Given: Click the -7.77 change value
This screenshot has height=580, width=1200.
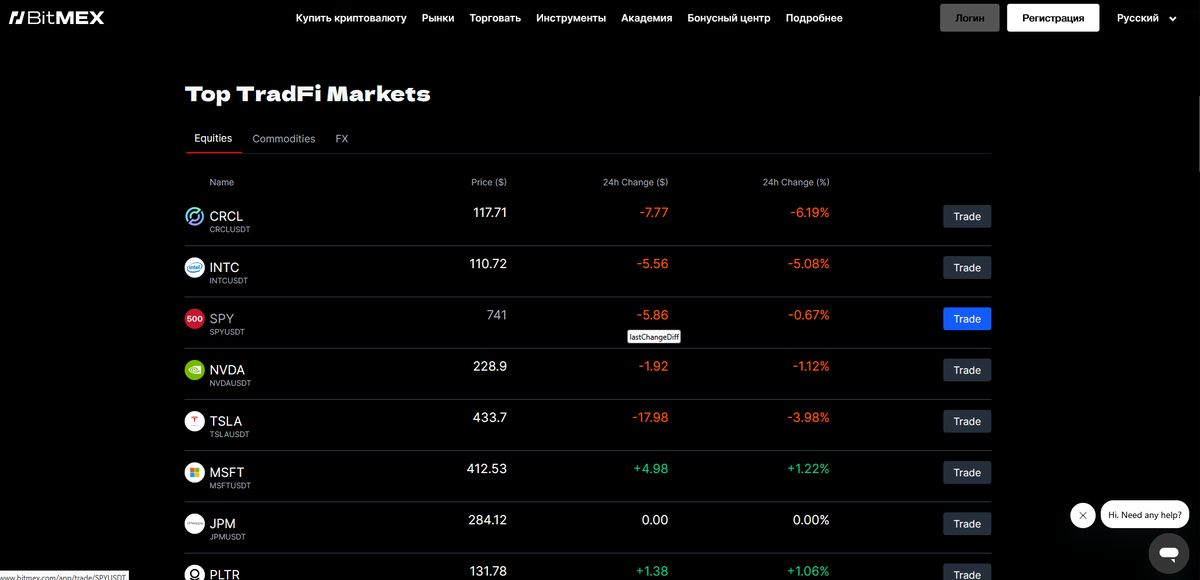Looking at the screenshot, I should [654, 213].
